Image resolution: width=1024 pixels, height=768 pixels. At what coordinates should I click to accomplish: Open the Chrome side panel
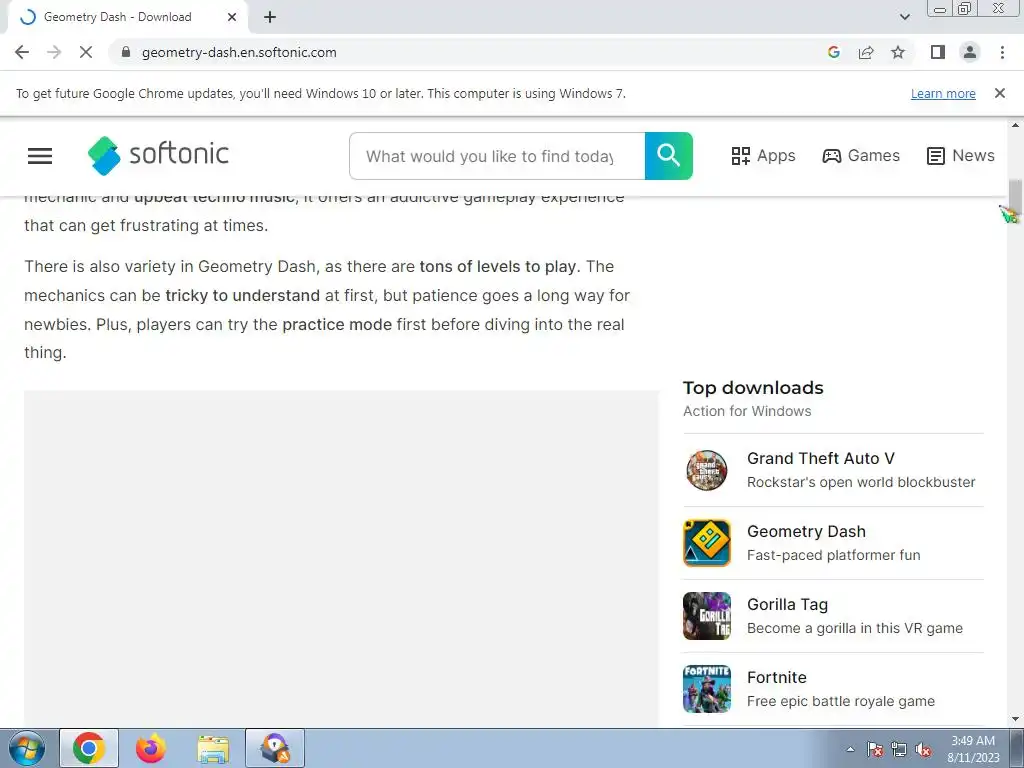point(938,52)
